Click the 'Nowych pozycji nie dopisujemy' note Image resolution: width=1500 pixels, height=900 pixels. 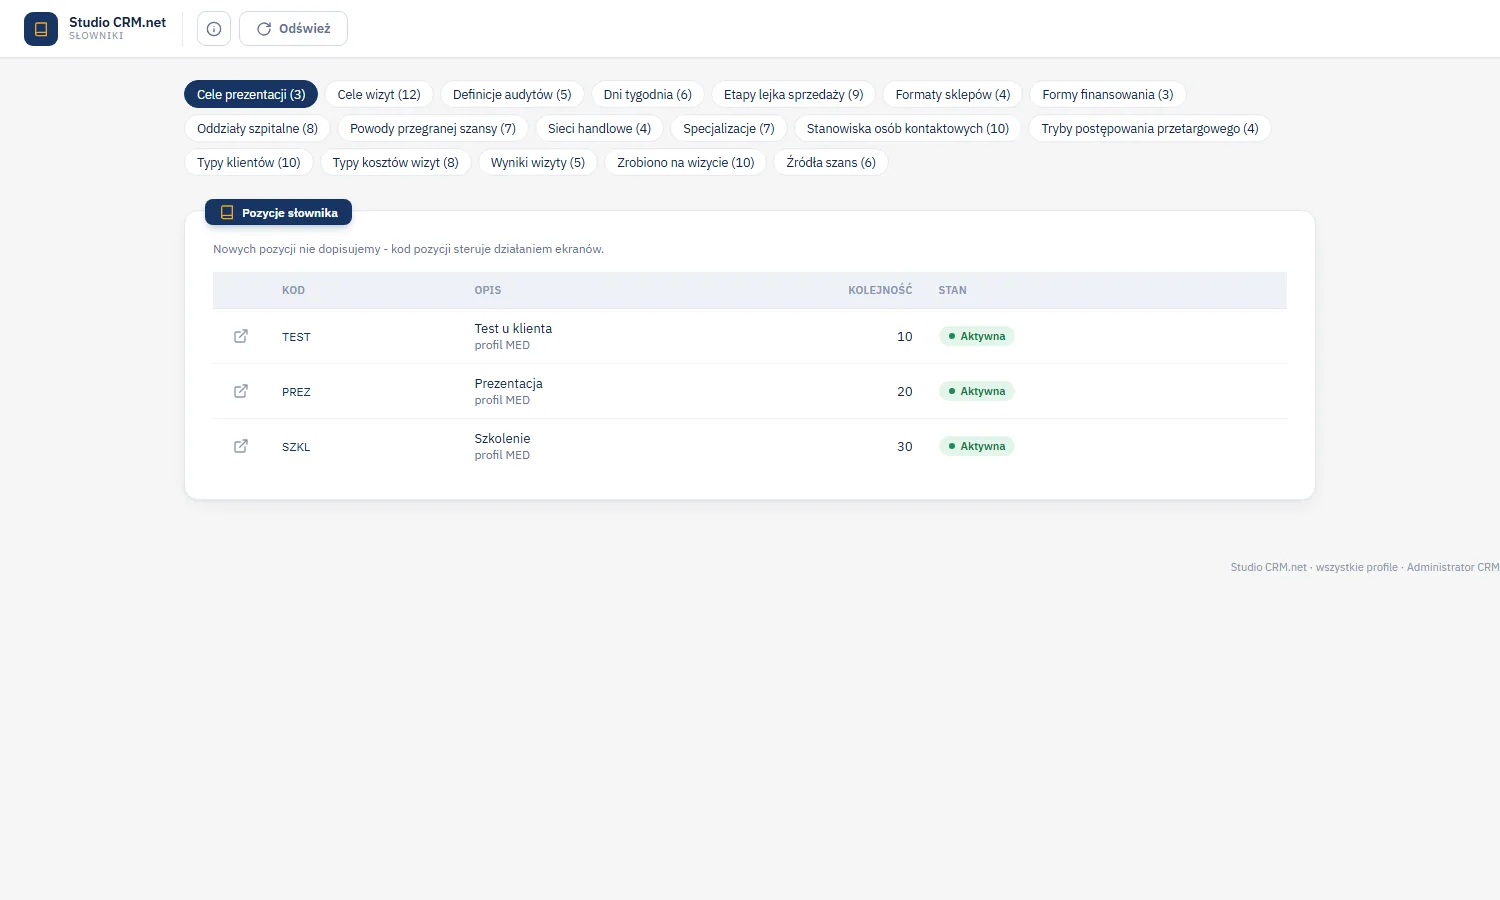pyautogui.click(x=408, y=249)
